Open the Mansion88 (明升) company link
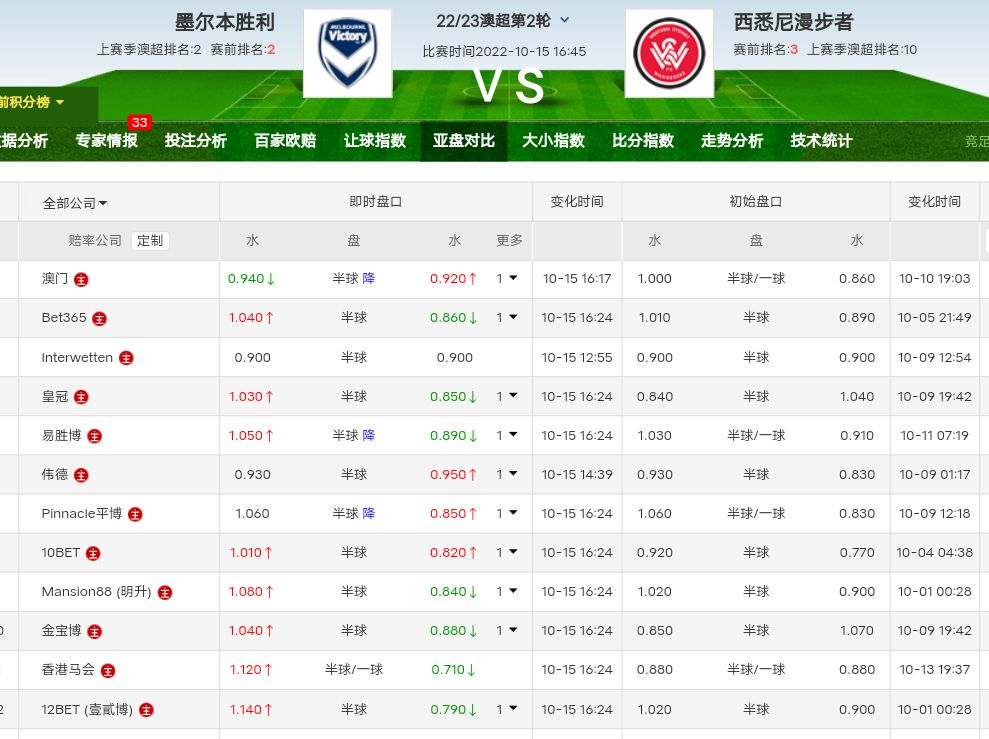This screenshot has height=739, width=989. pos(96,592)
